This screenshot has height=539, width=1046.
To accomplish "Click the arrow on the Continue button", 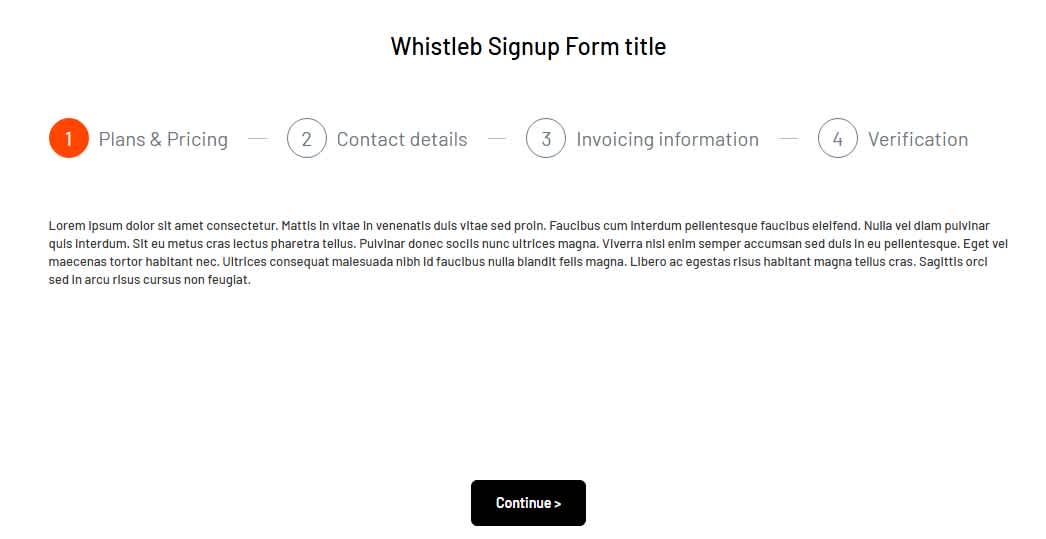I will click(x=557, y=503).
